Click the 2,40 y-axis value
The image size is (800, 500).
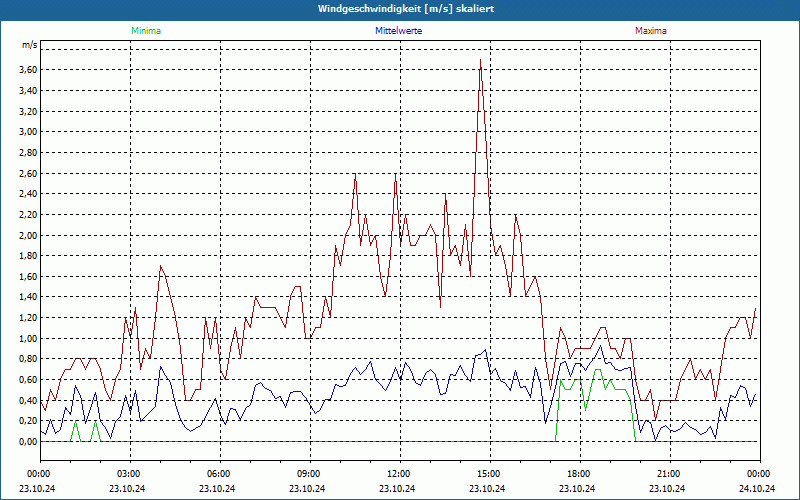click(28, 194)
